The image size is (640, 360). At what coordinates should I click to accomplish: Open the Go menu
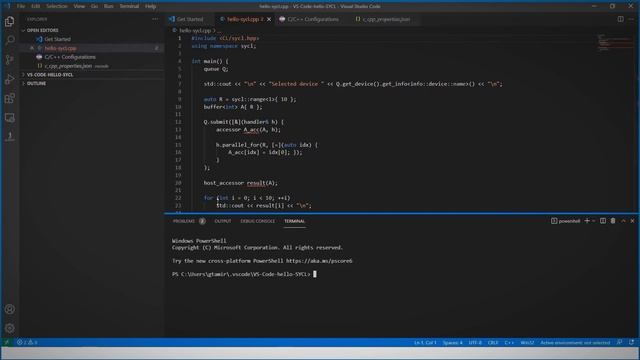[94, 6]
